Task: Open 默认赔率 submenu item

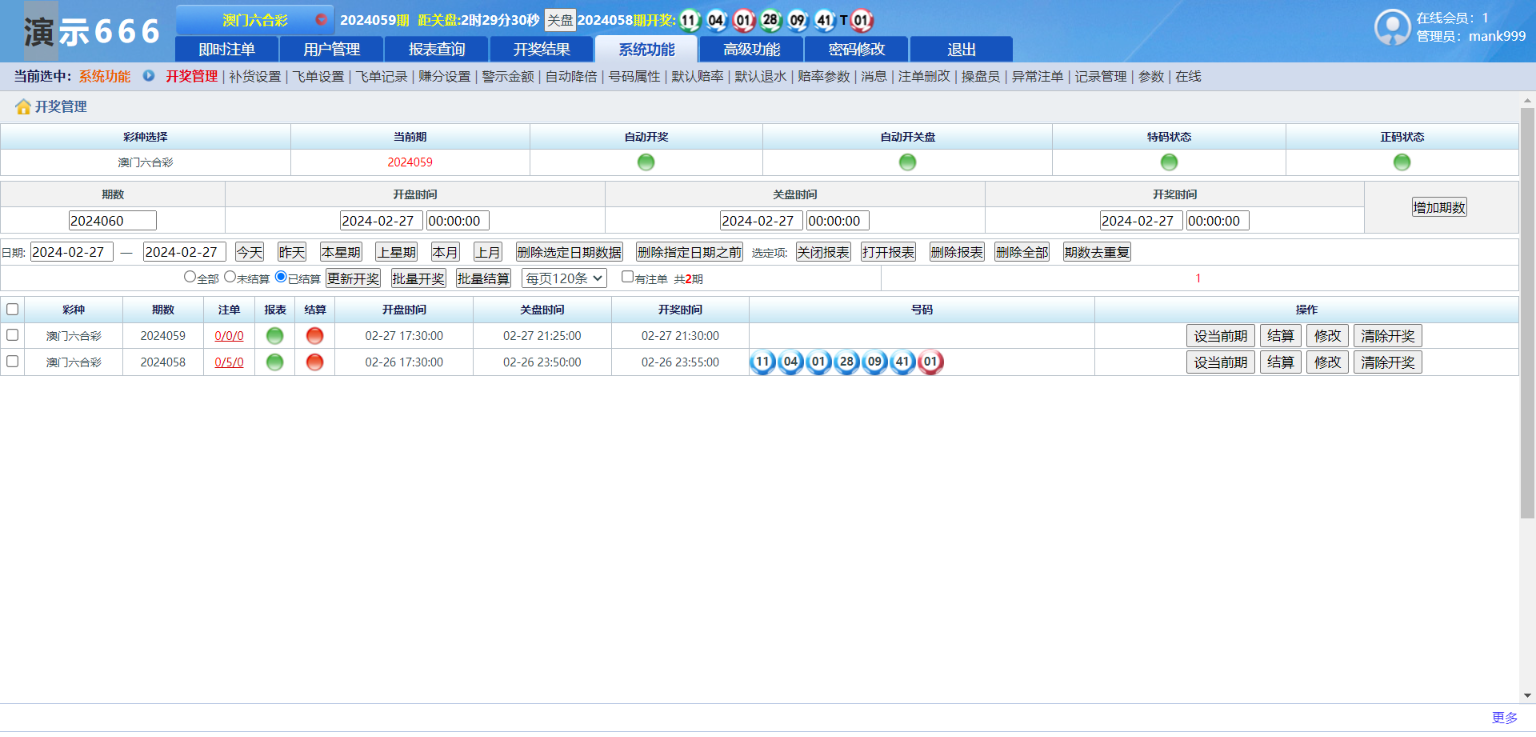Action: [x=698, y=76]
